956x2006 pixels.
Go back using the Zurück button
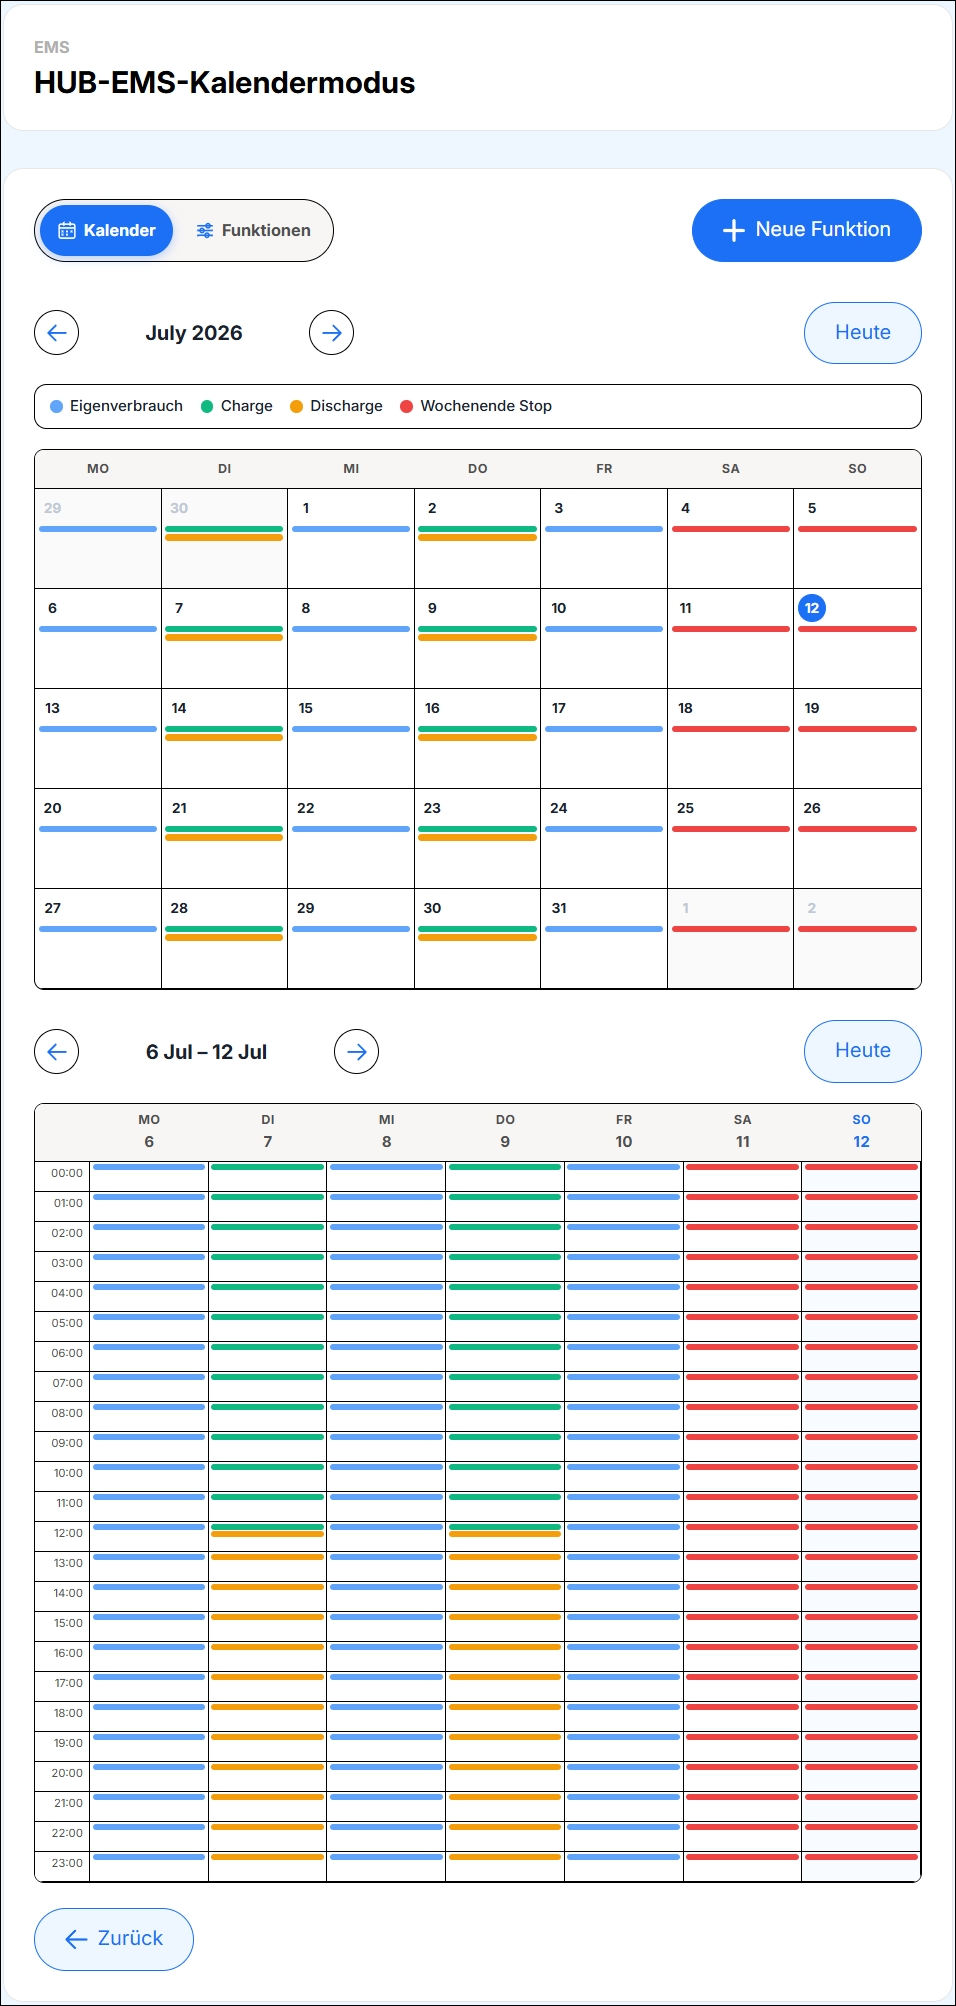tap(114, 1939)
